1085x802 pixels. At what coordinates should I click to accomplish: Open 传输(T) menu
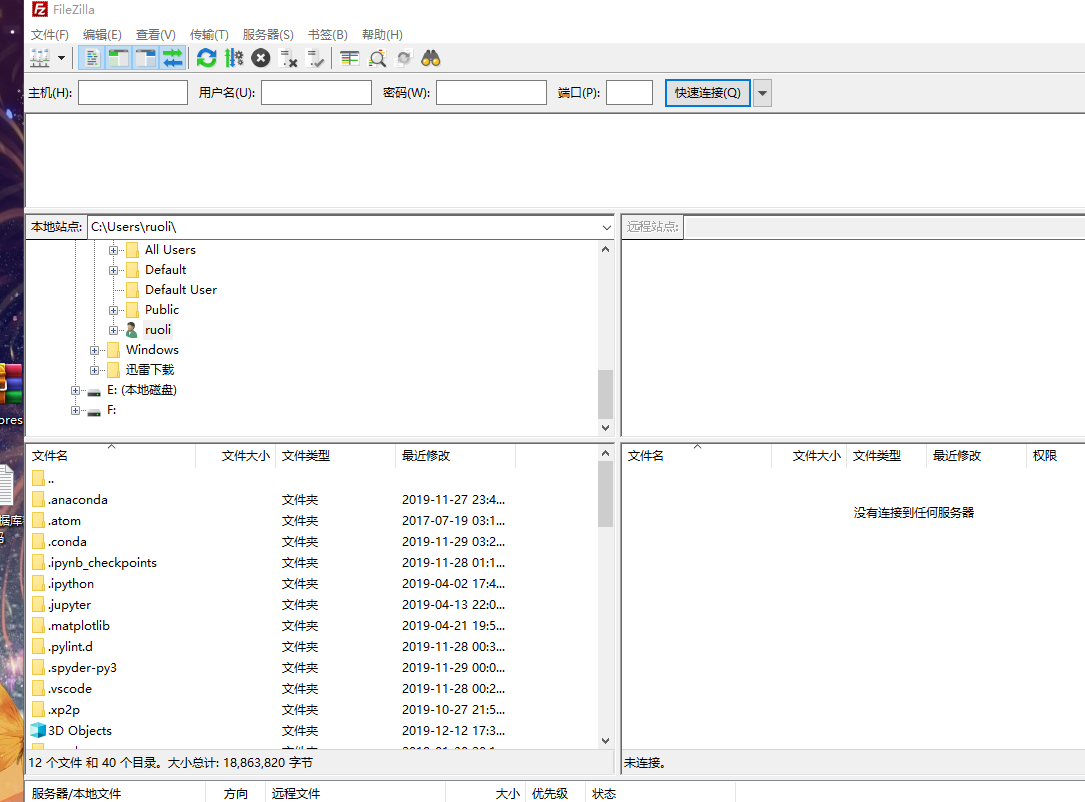click(x=209, y=35)
